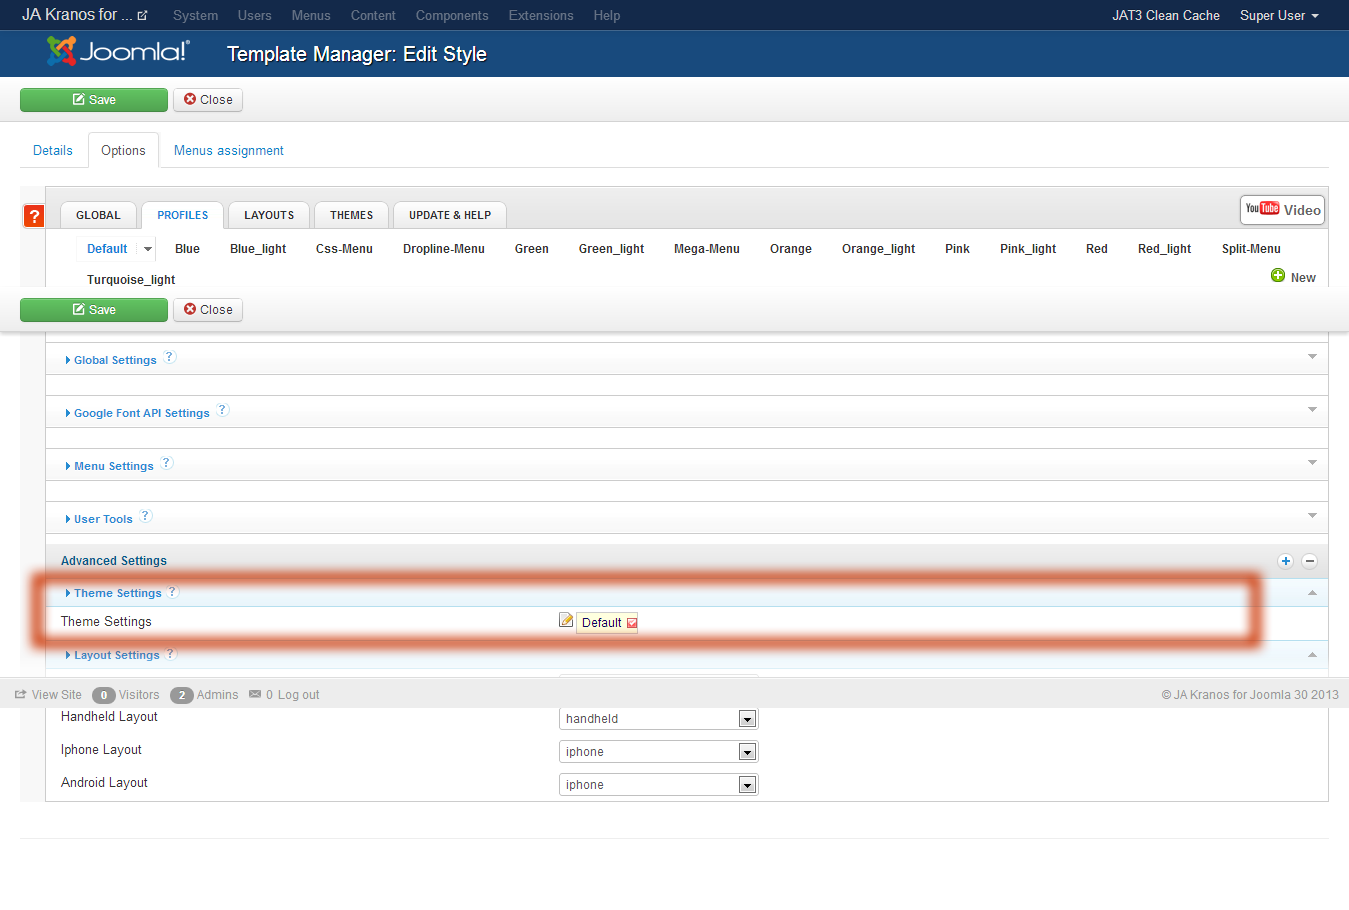Click the help icon beside Layout Settings
Image resolution: width=1349 pixels, height=910 pixels.
point(171,654)
